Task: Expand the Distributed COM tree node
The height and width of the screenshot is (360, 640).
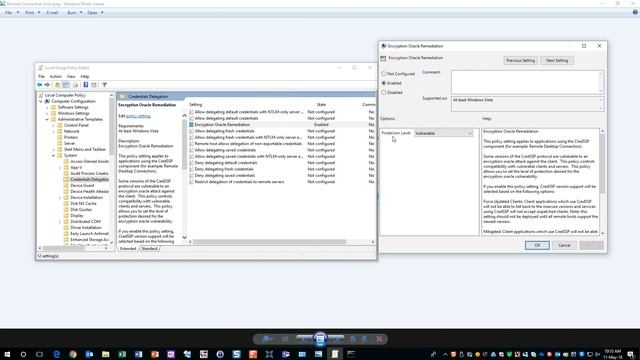Action: 60,222
